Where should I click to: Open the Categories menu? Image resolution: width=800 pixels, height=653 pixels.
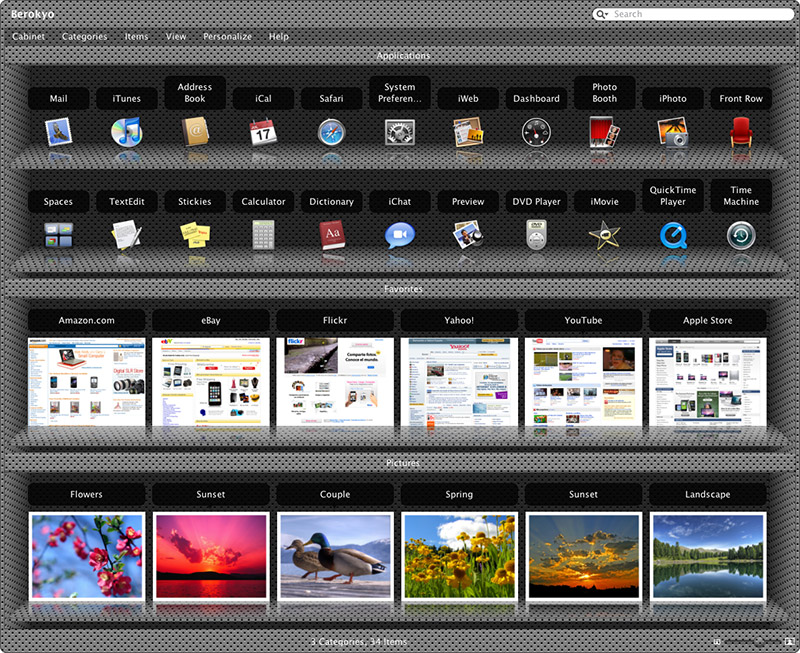(x=85, y=37)
